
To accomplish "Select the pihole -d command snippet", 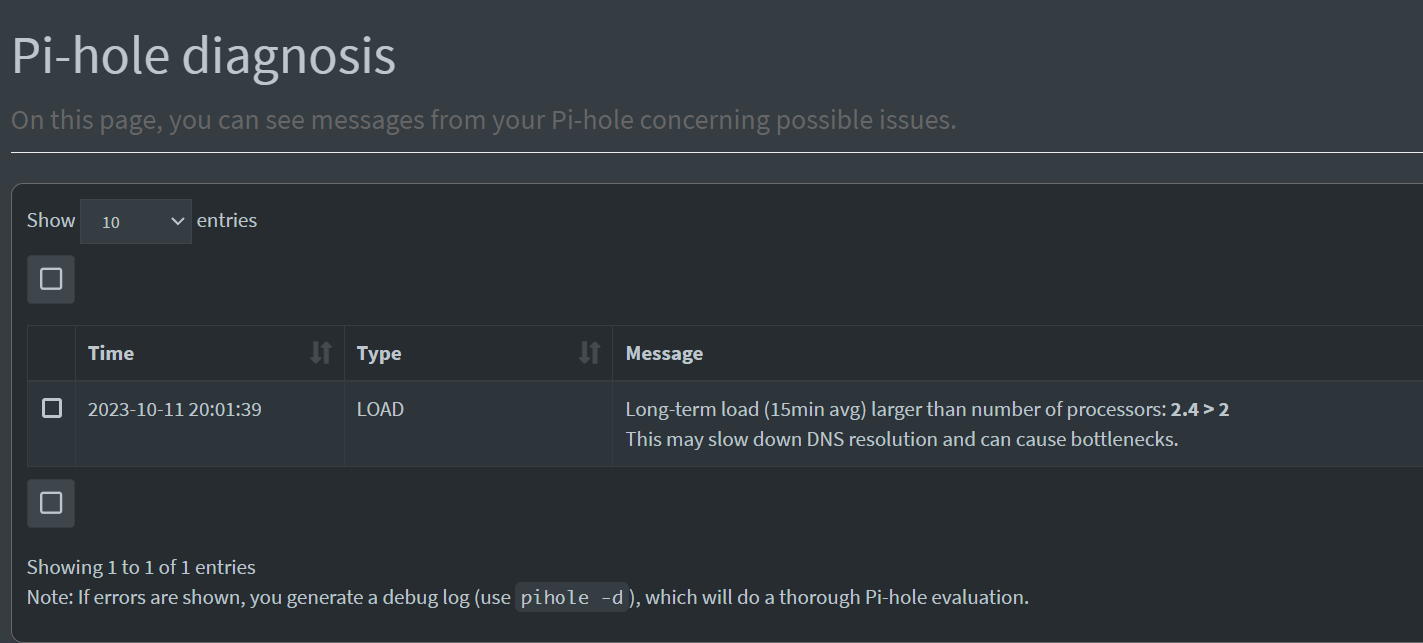I will (x=571, y=597).
